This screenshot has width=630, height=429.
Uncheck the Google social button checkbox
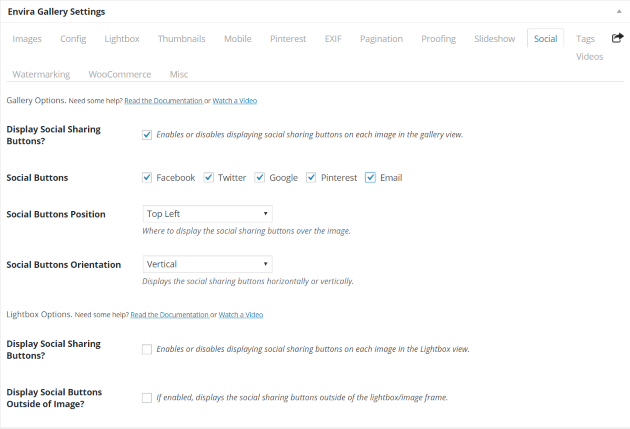click(x=260, y=177)
